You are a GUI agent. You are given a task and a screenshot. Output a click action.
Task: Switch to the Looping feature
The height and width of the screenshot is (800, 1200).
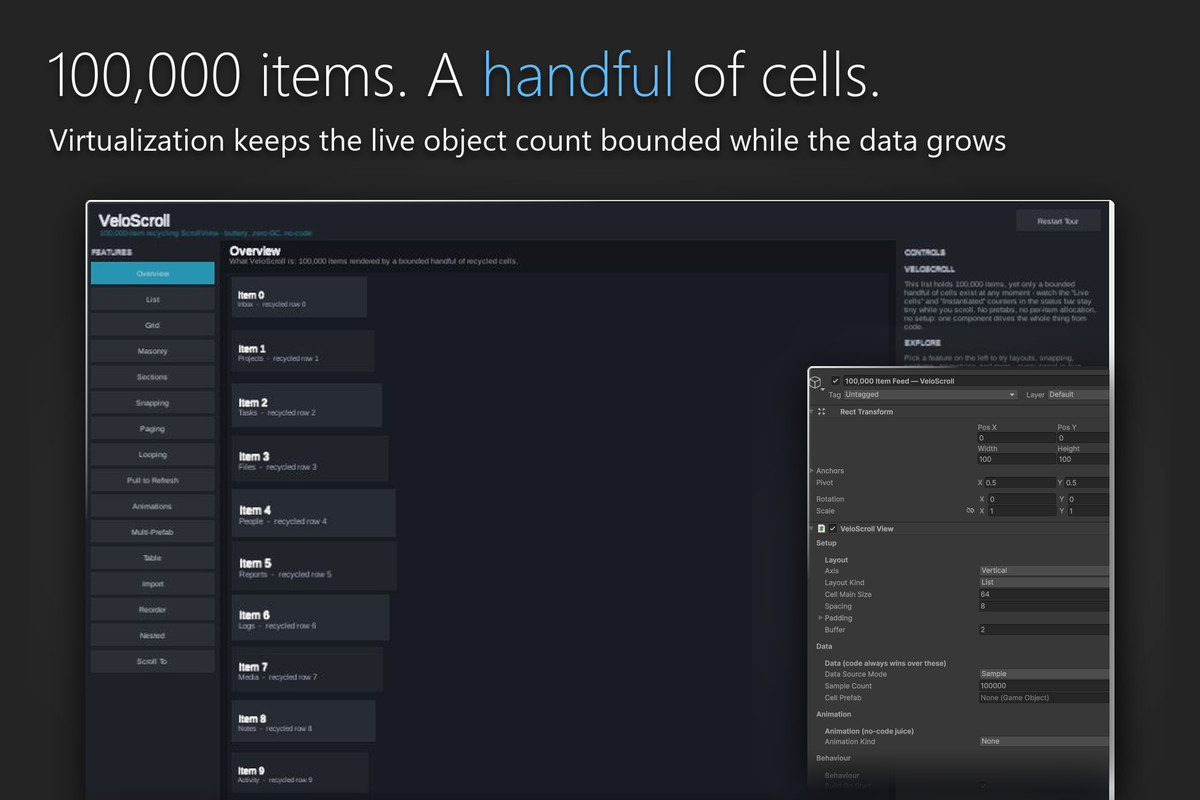(x=152, y=455)
